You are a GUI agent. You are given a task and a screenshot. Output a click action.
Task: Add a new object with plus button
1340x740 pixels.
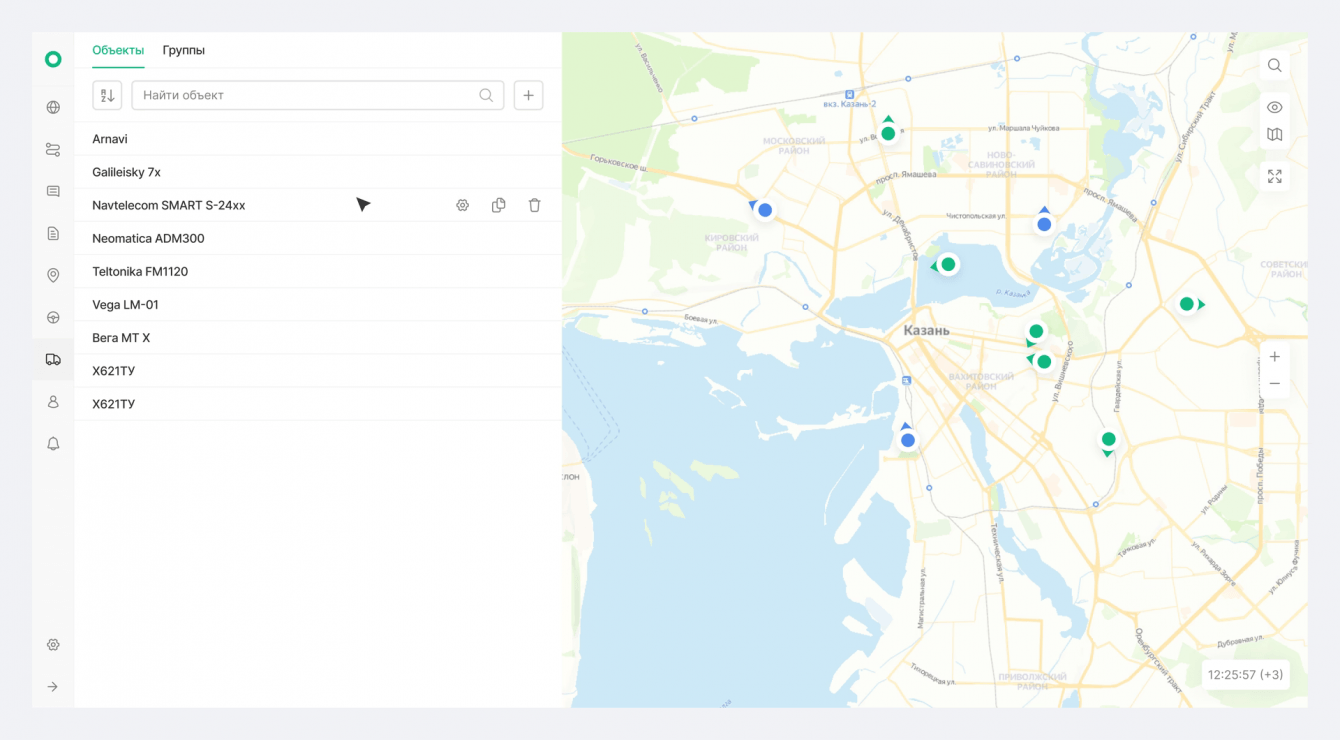click(x=529, y=95)
